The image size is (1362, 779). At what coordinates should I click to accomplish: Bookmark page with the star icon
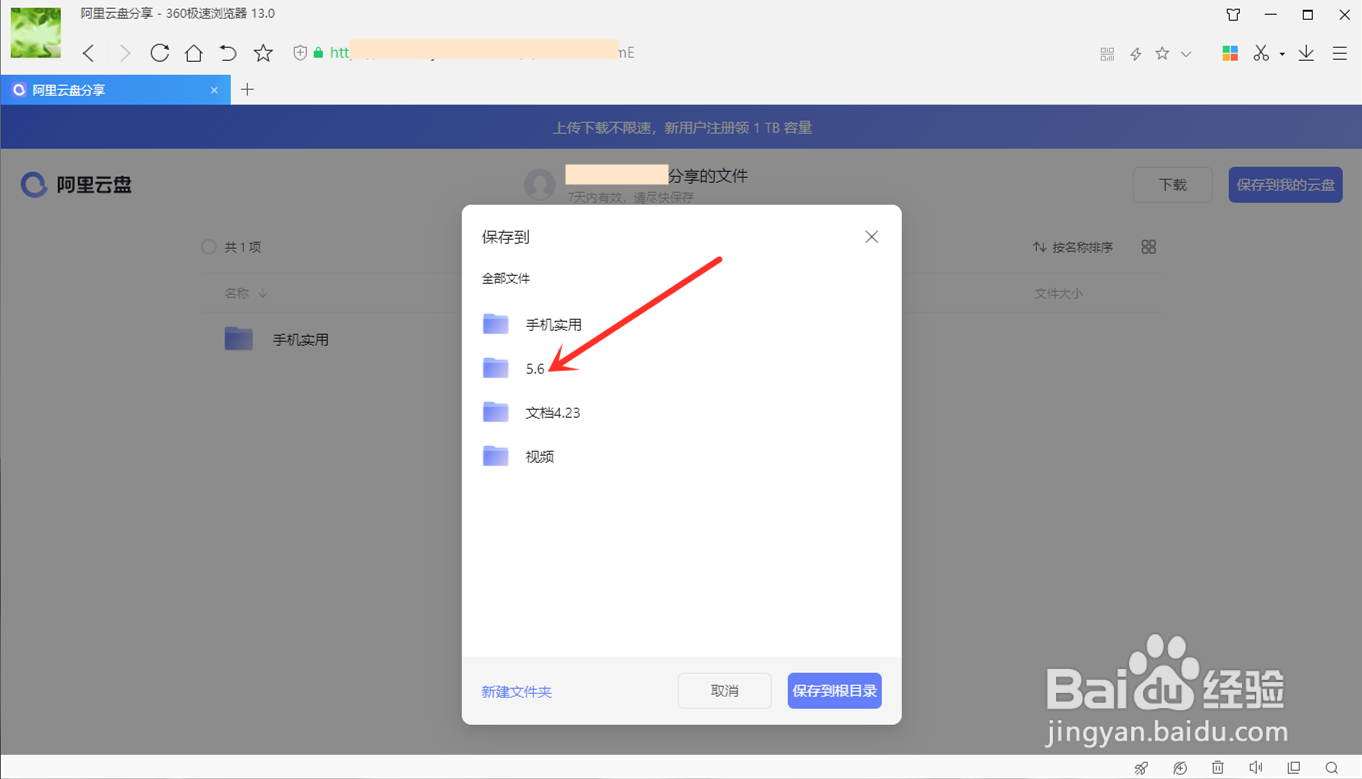click(263, 53)
